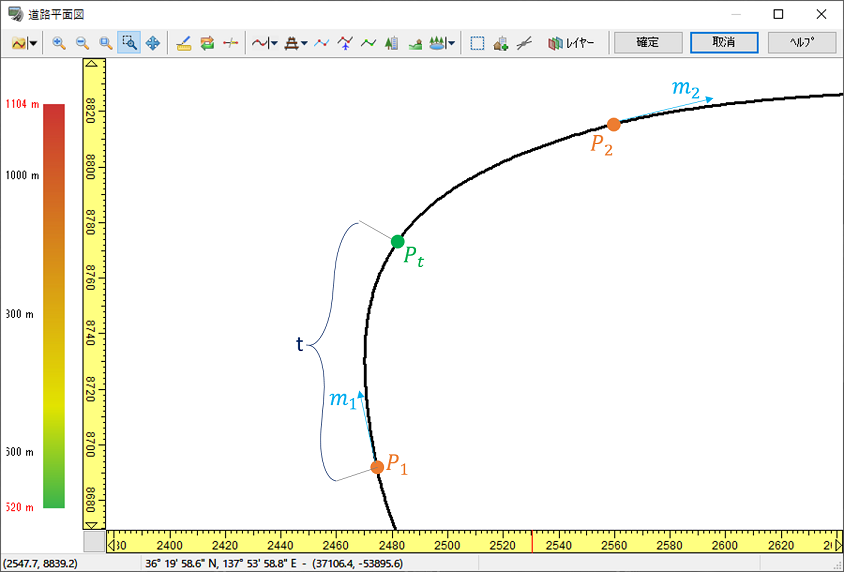
Task: Expand the road curve tool dropdown
Action: click(274, 43)
